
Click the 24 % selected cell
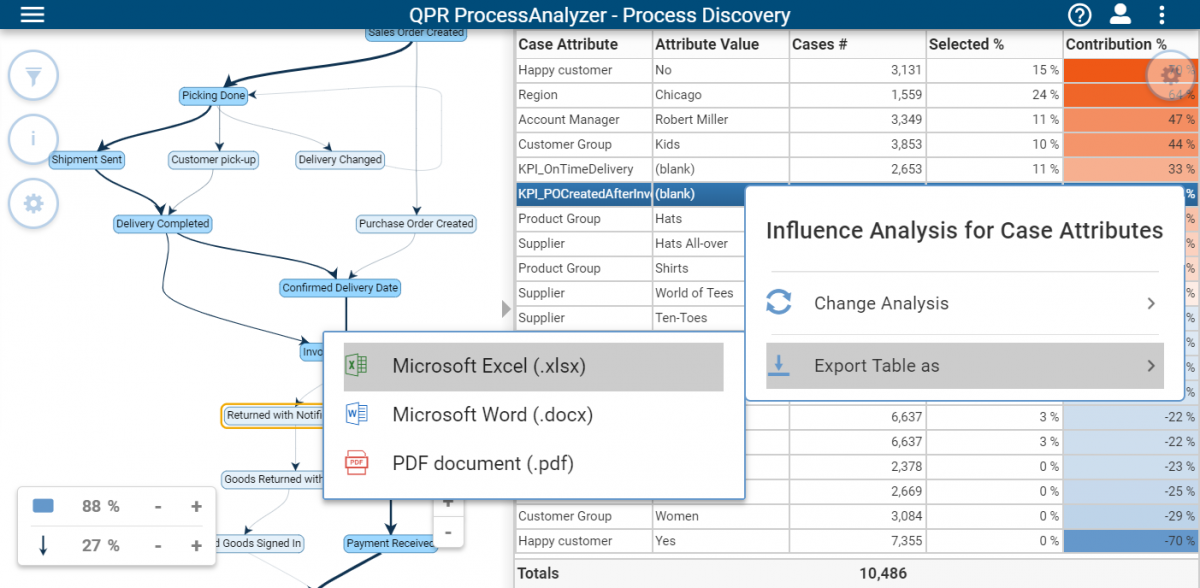point(993,95)
